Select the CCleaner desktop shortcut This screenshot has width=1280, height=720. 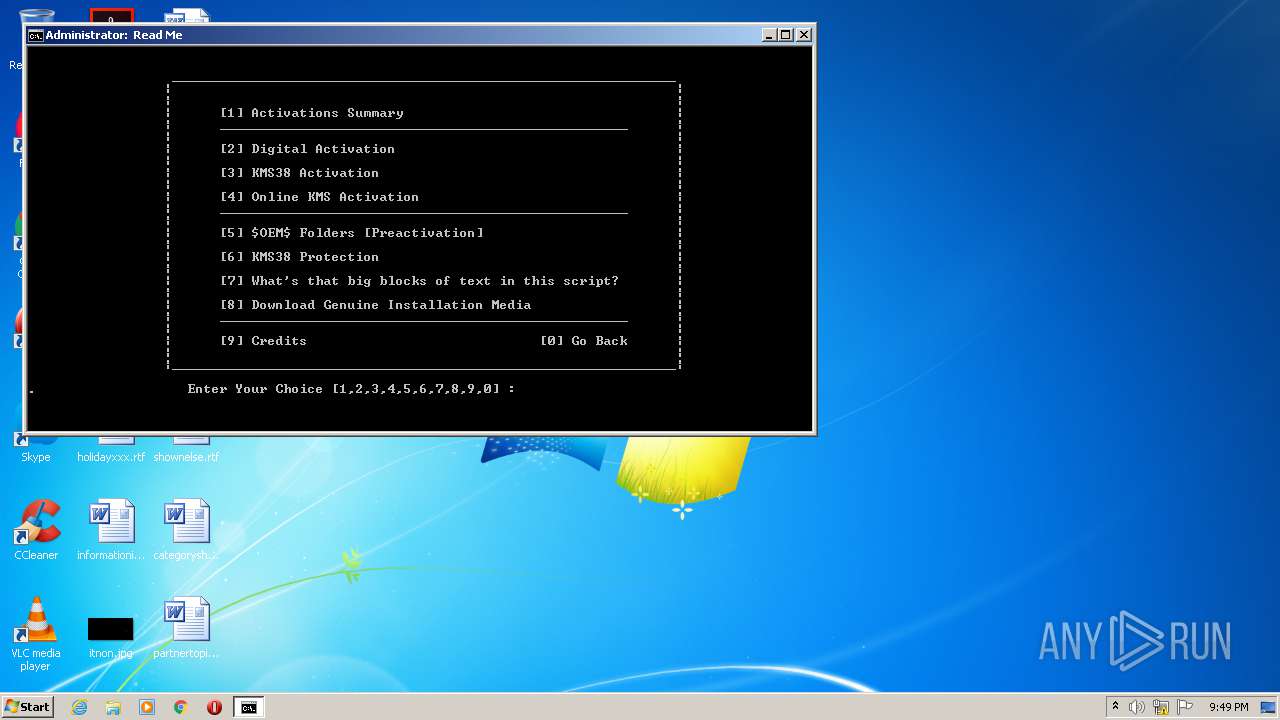[36, 530]
